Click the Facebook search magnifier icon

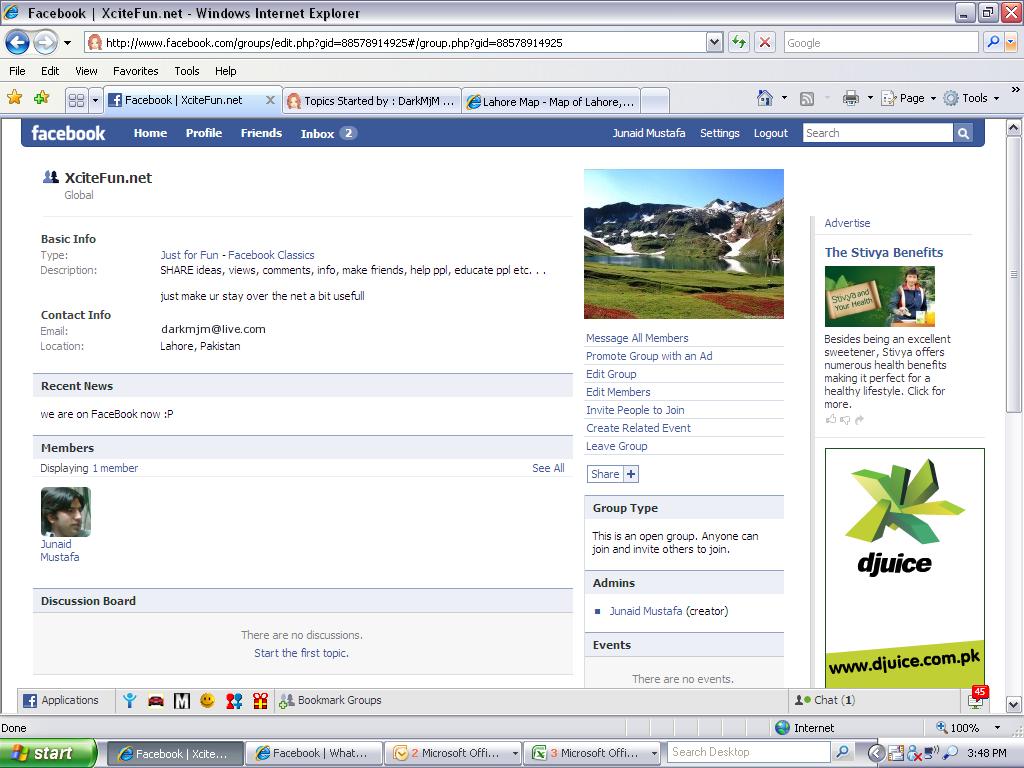coord(963,133)
